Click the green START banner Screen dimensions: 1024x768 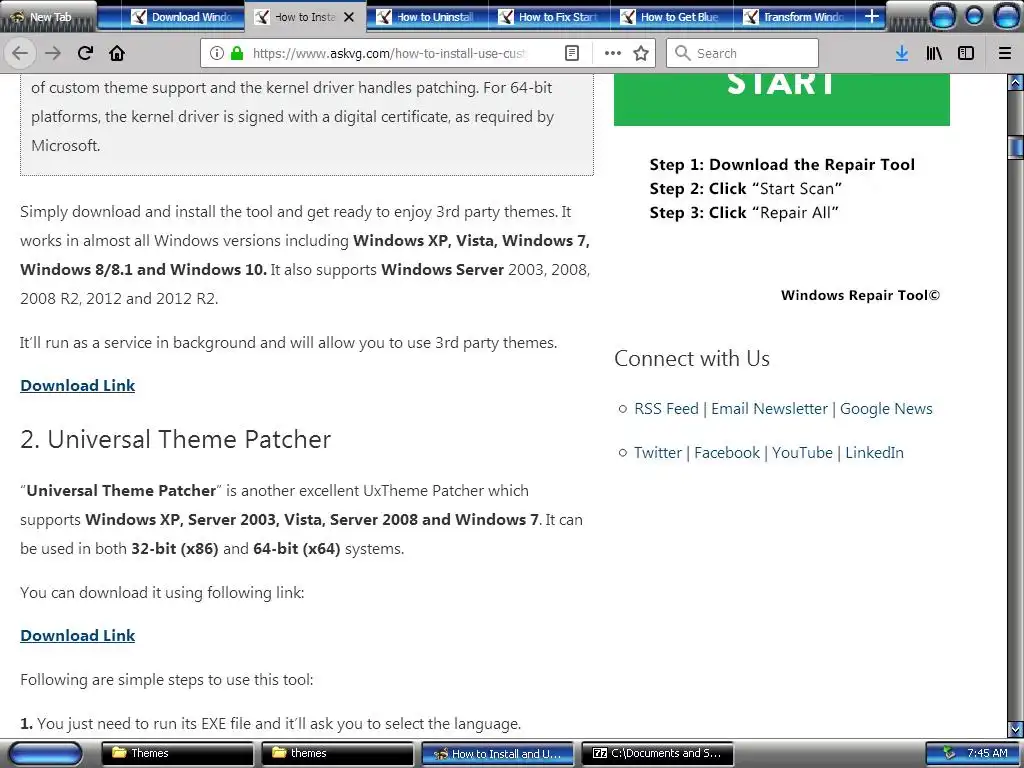pyautogui.click(x=782, y=99)
